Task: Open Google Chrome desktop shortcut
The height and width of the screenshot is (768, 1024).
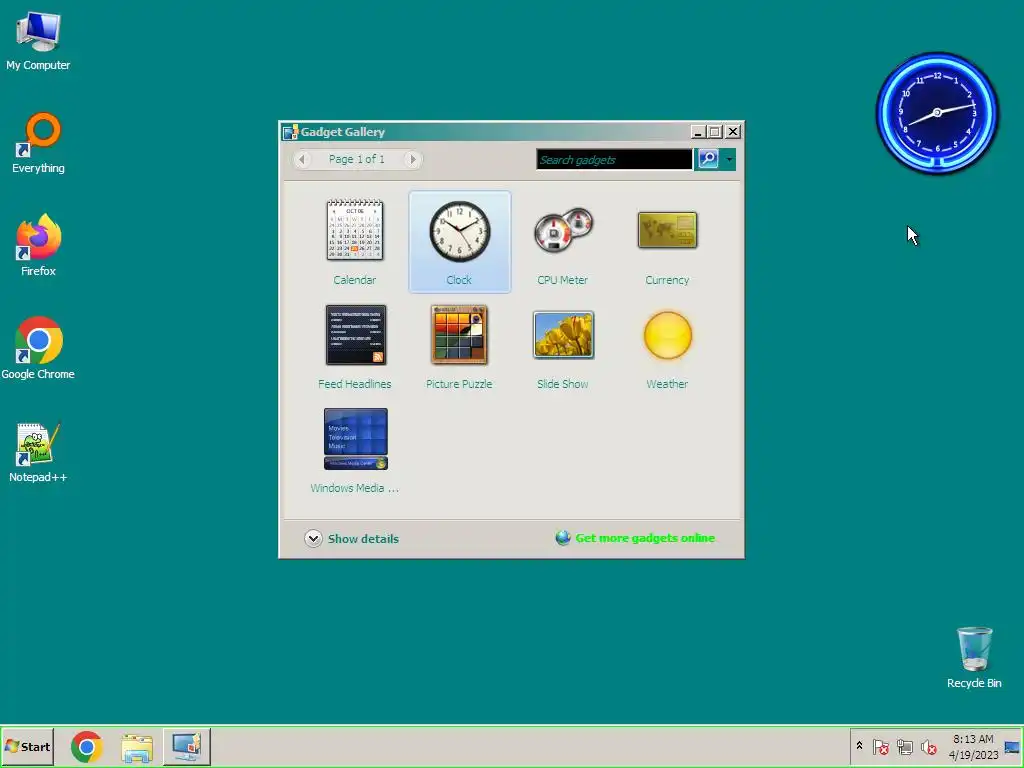Action: coord(38,349)
